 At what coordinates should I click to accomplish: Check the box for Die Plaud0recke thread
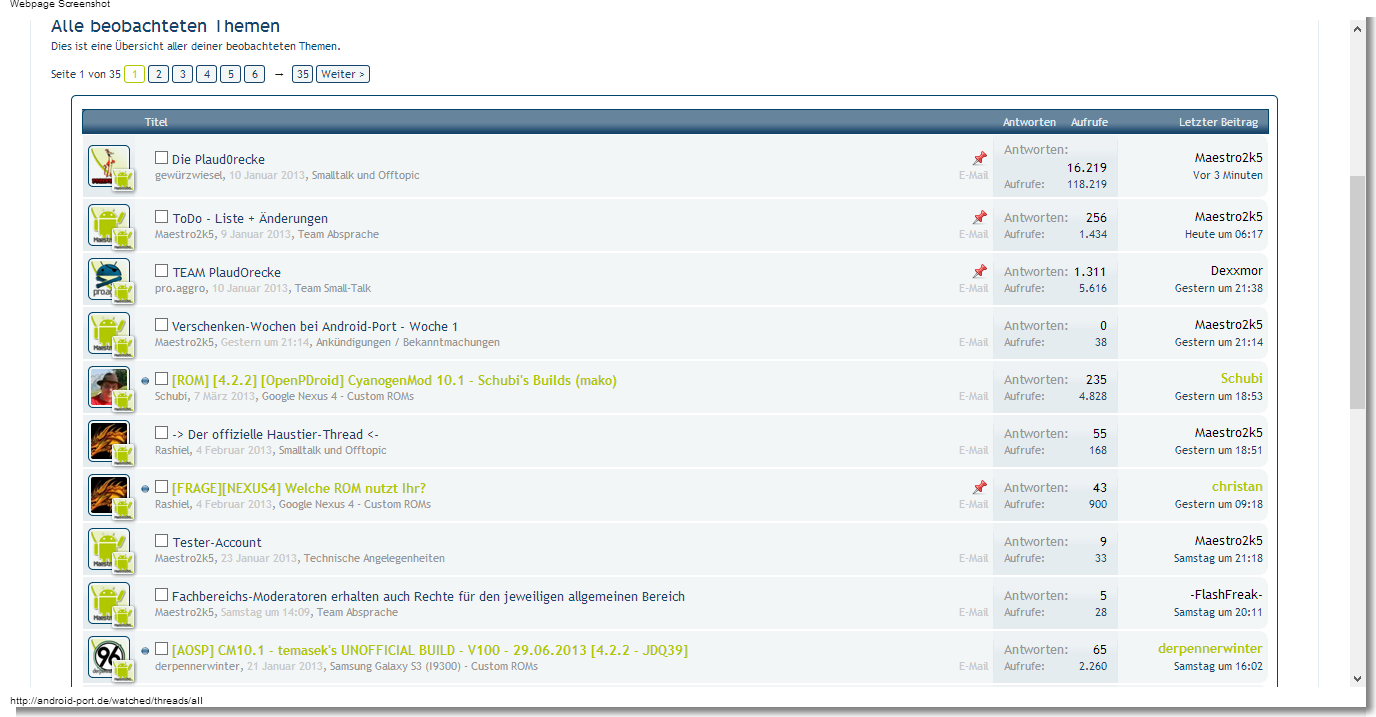pos(161,158)
